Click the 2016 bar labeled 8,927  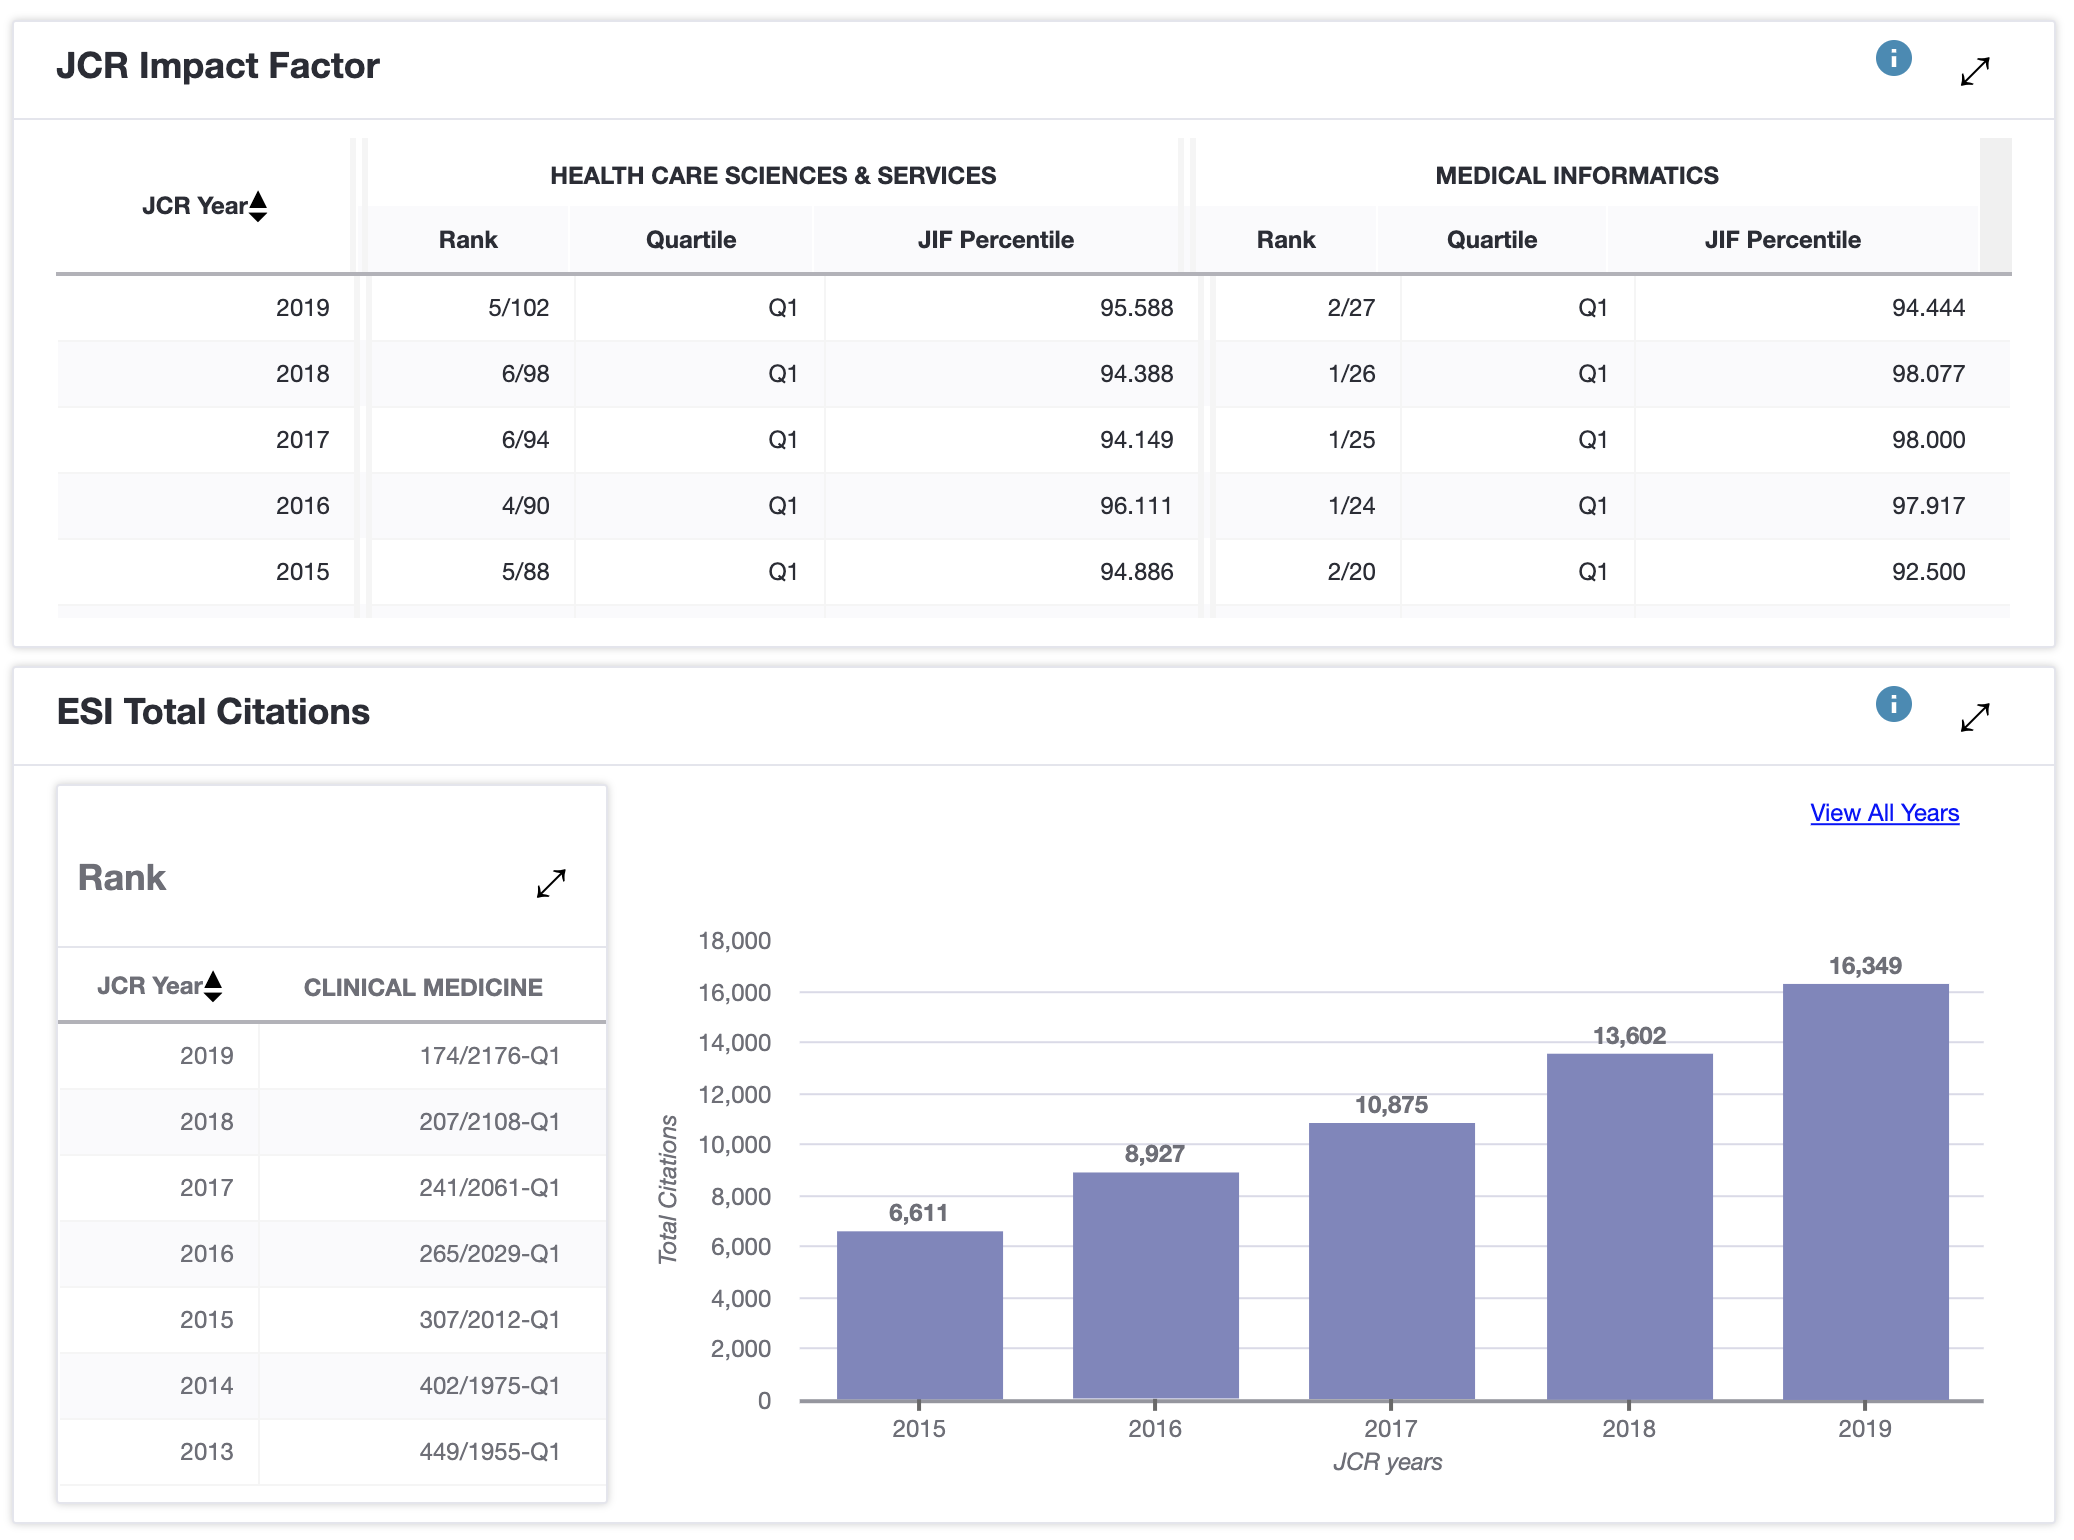[1155, 1285]
